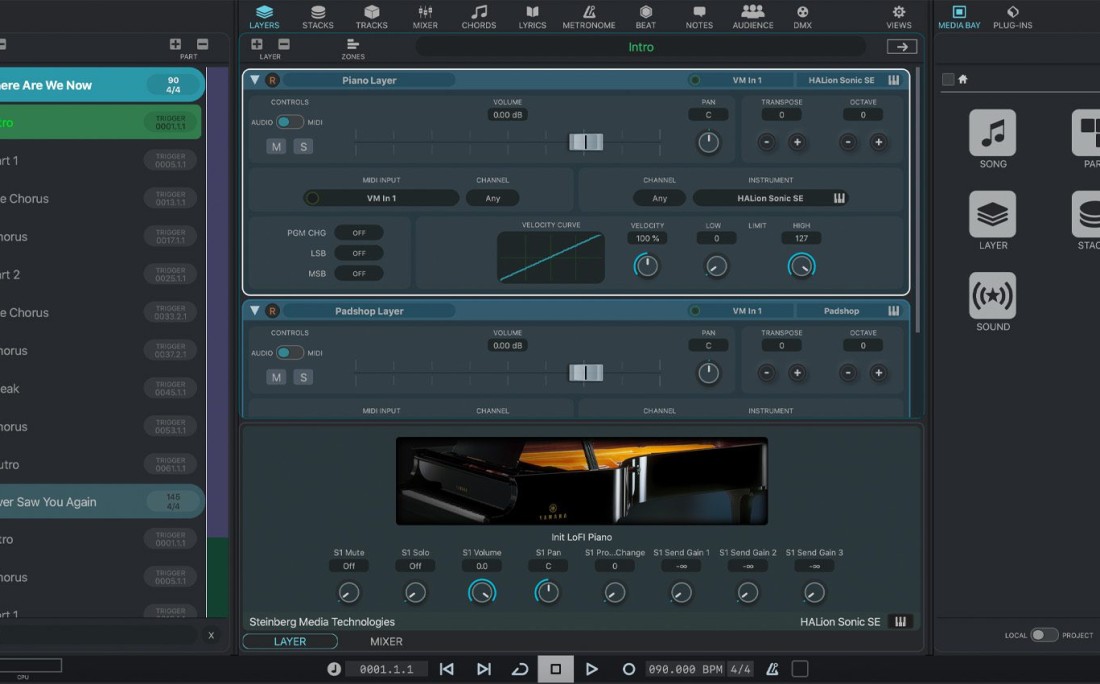
Task: Switch to the PLUG-INS tab
Action: [x=1013, y=16]
